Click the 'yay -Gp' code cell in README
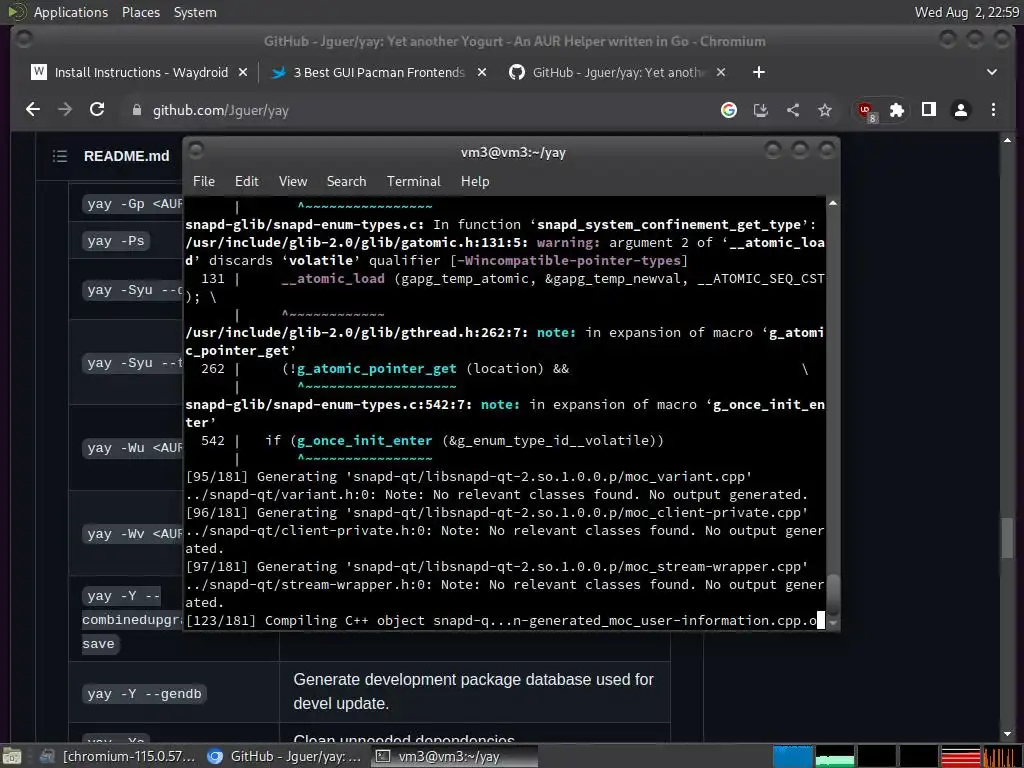 (x=133, y=204)
